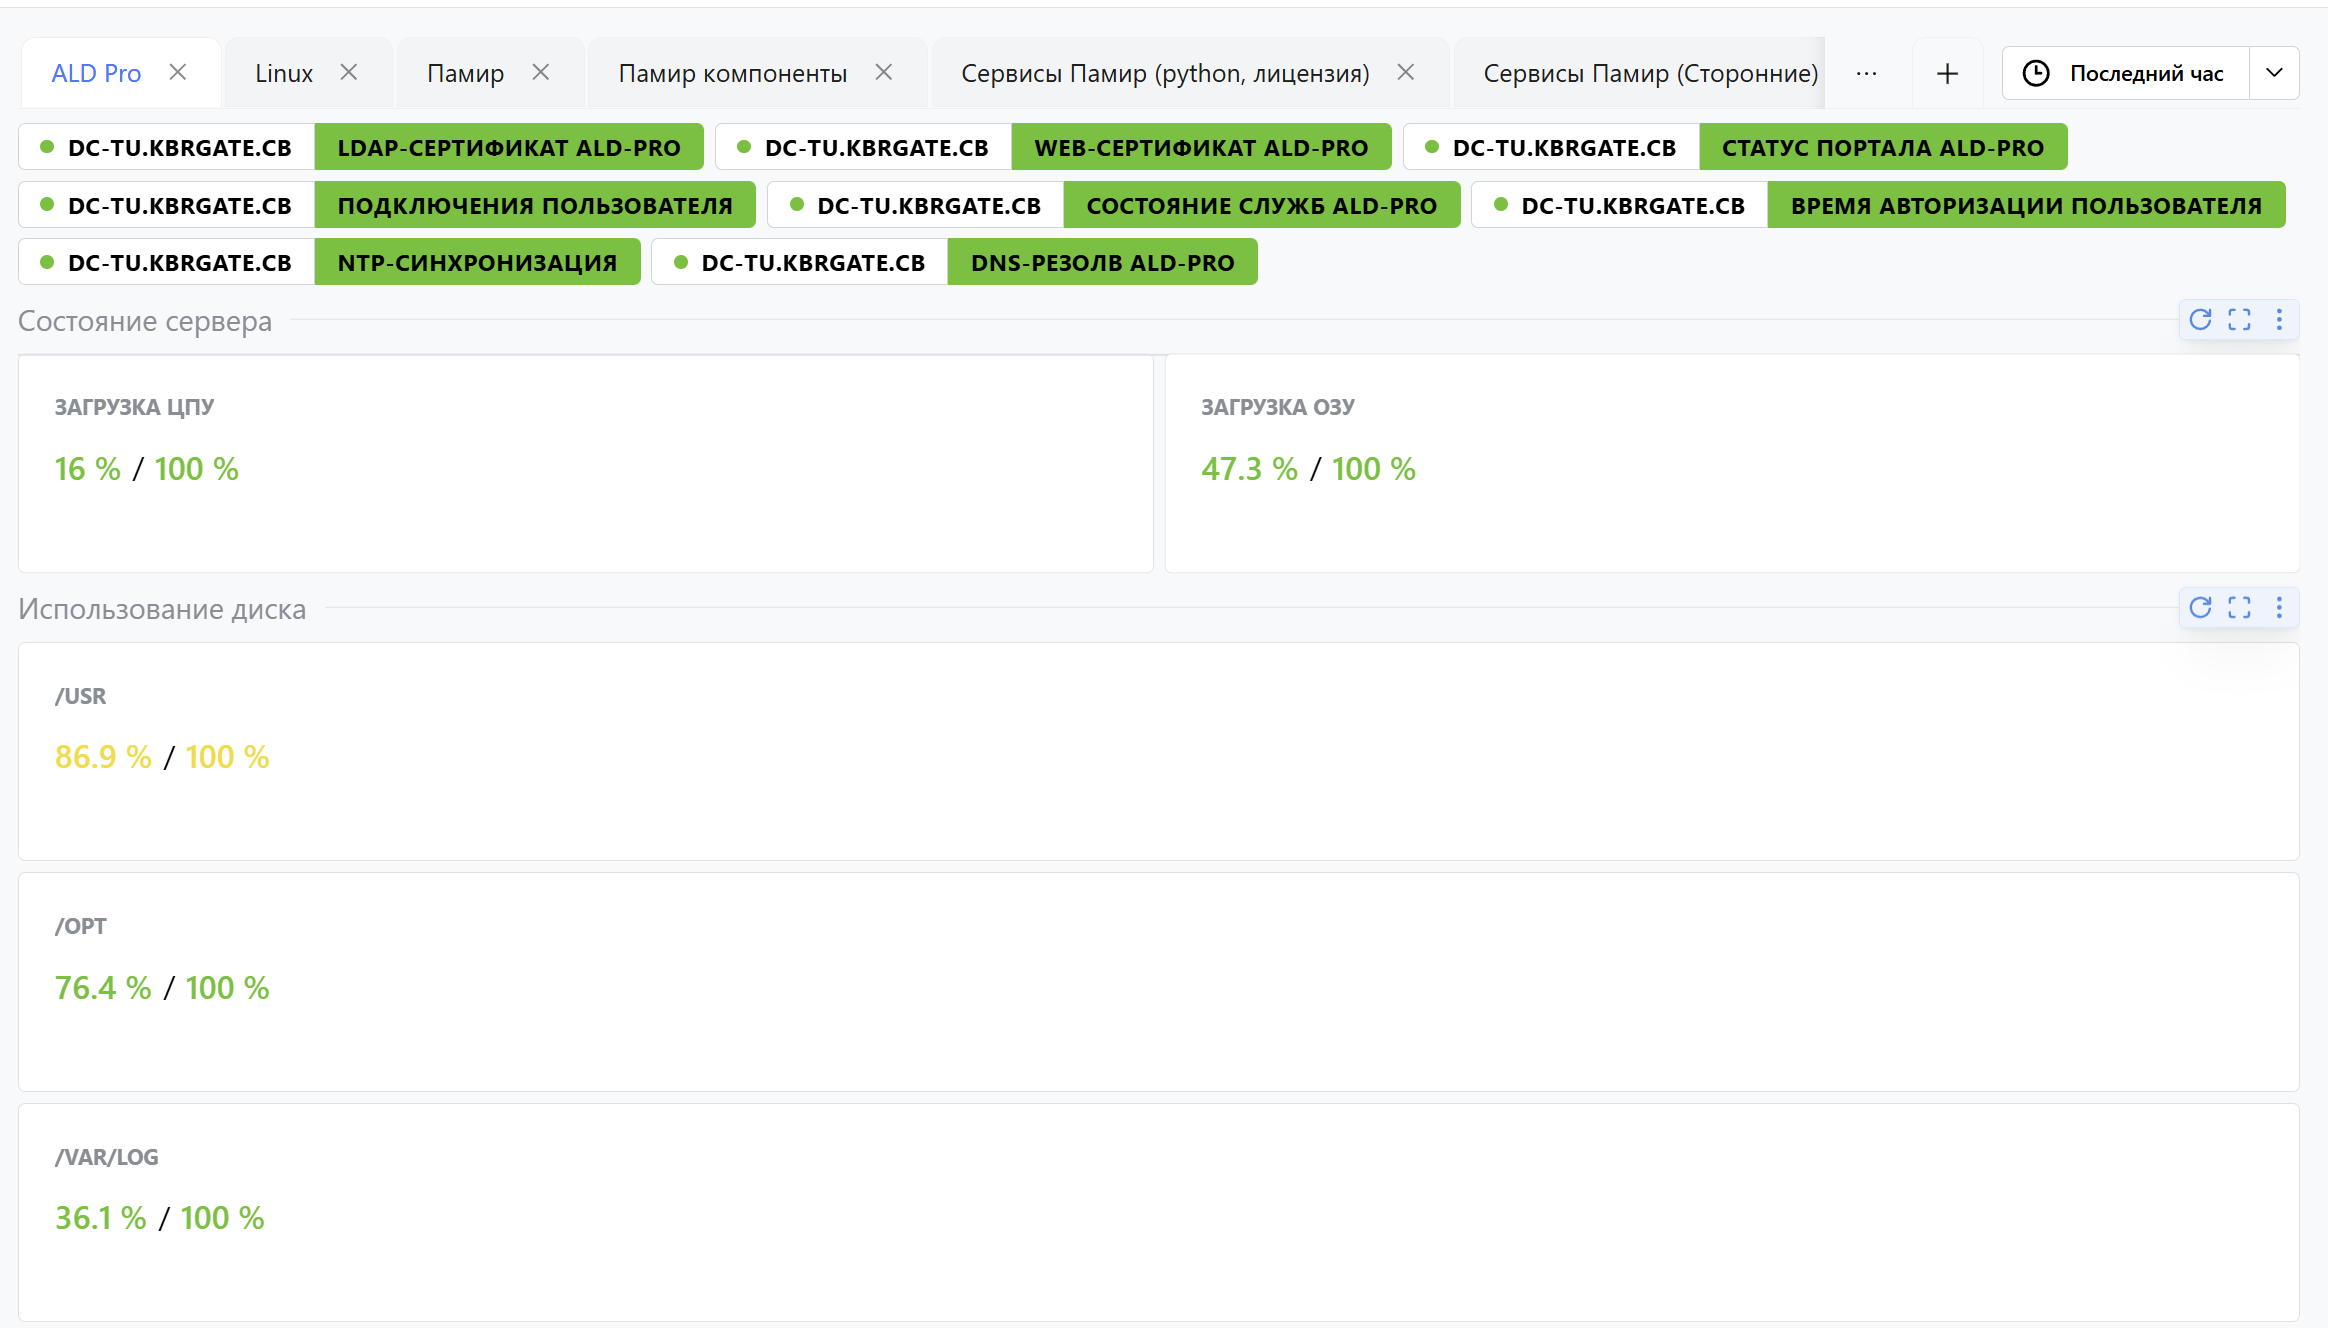Close the Памир компоненты tab
This screenshot has width=2328, height=1328.
(x=884, y=72)
